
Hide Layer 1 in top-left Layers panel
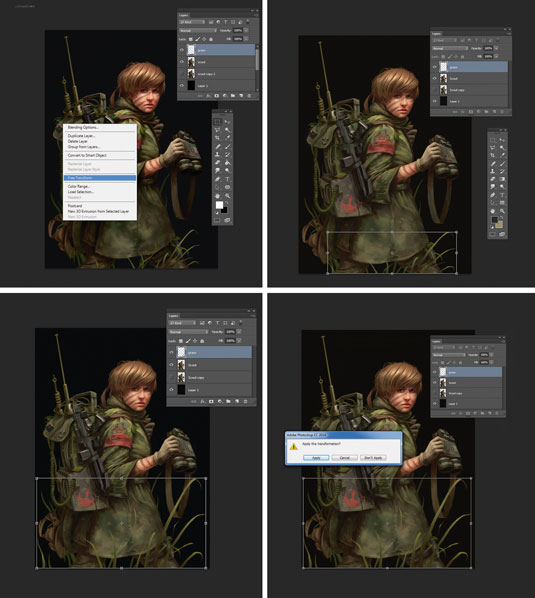coord(182,86)
